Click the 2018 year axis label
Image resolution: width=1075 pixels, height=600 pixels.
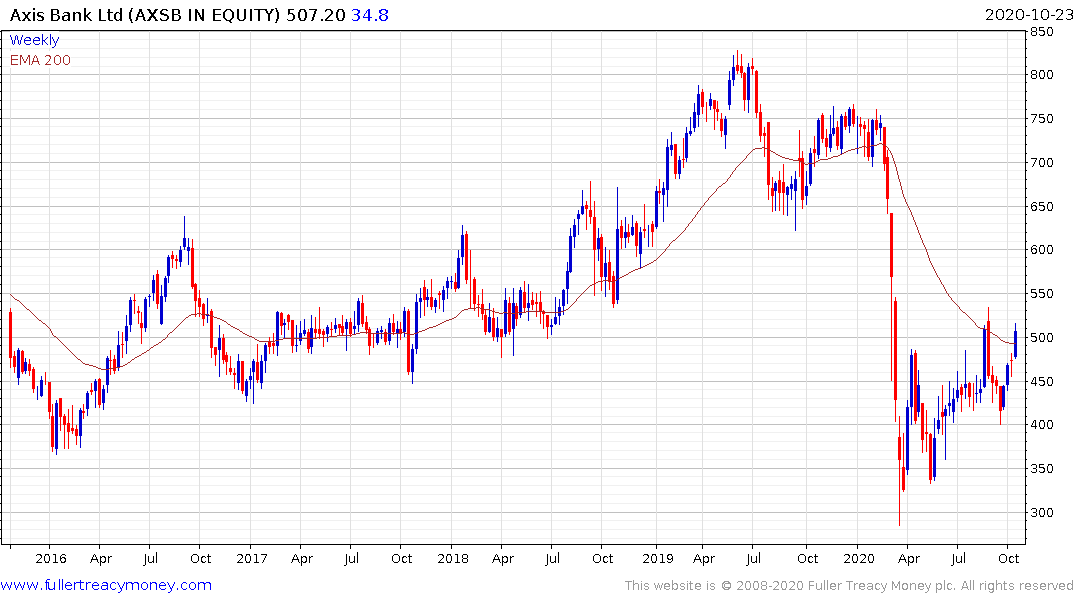tap(452, 558)
